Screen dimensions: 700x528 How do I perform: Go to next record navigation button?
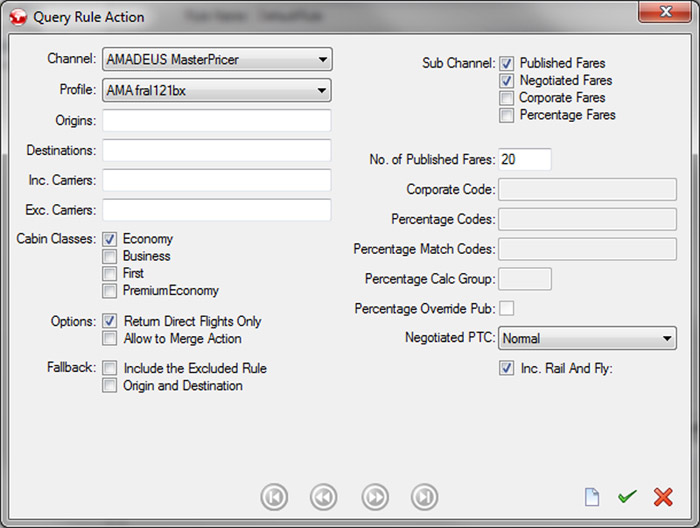pos(375,497)
